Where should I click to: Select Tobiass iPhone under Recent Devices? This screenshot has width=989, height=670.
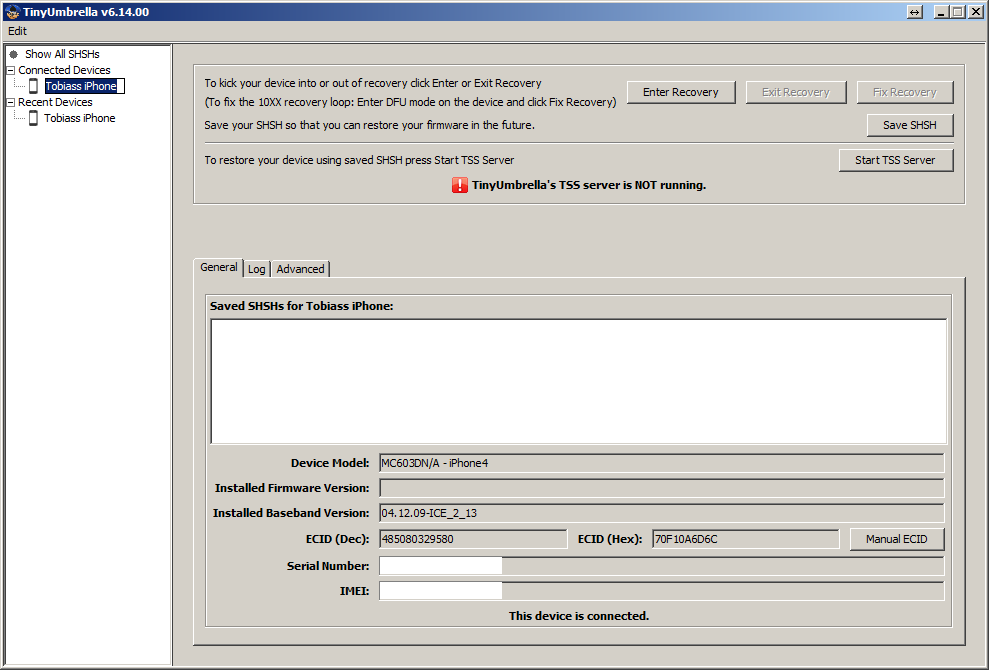[x=79, y=118]
